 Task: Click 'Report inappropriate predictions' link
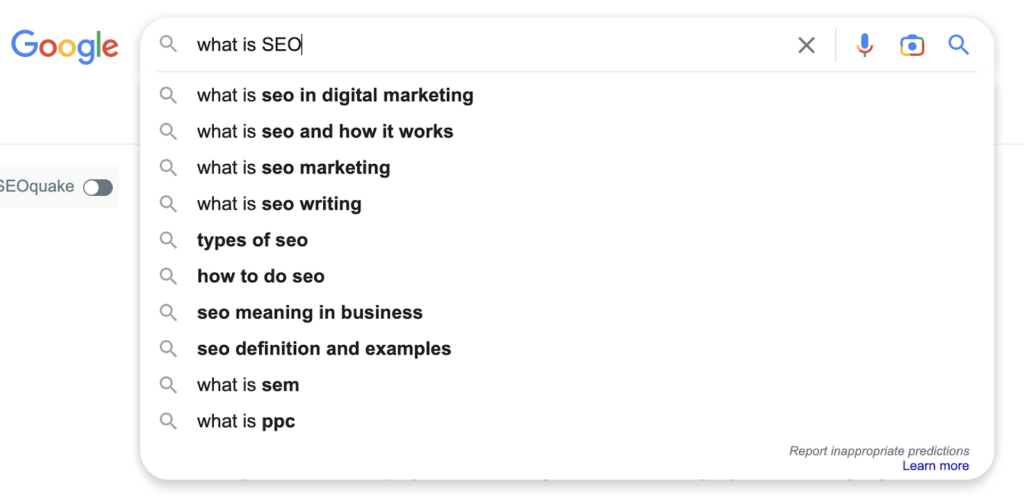tap(879, 451)
